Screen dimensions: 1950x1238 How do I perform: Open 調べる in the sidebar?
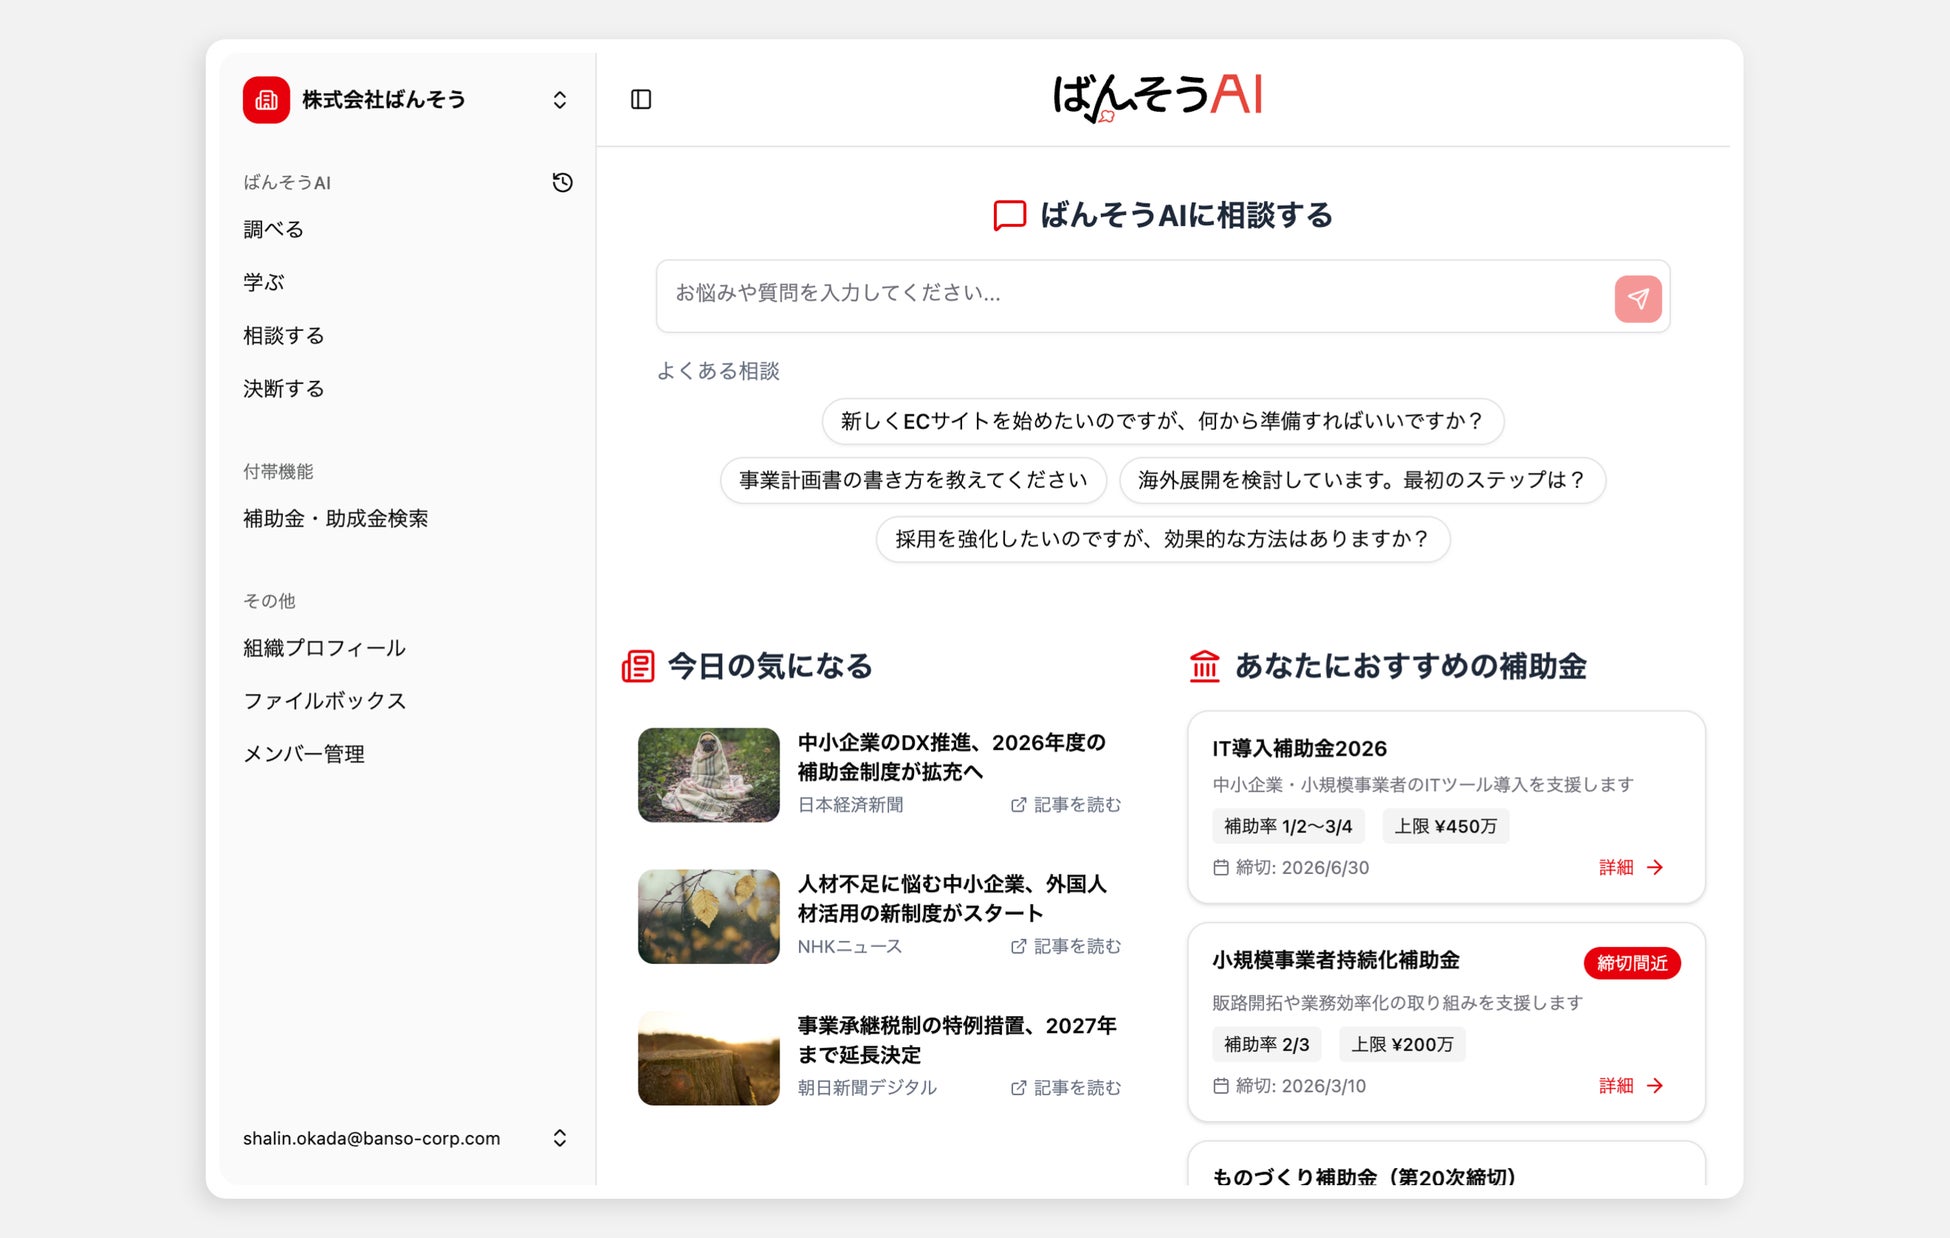(x=273, y=229)
